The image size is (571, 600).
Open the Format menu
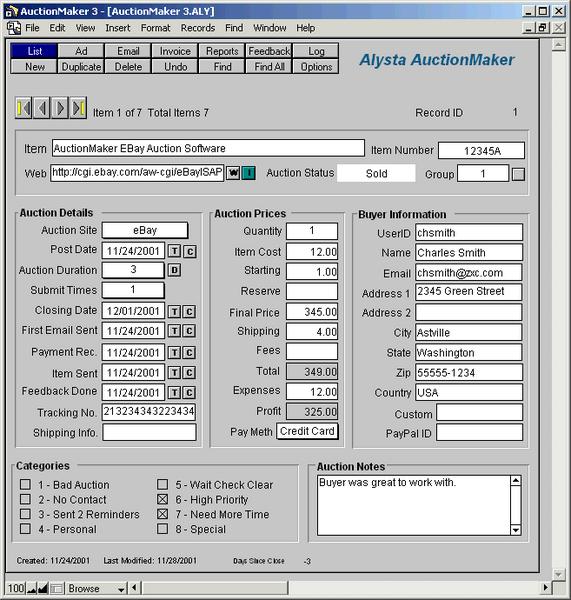pyautogui.click(x=155, y=28)
